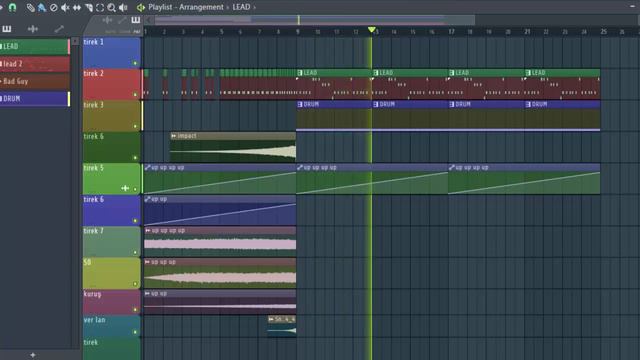Click the automation icon above track headers
The width and height of the screenshot is (640, 360).
pyautogui.click(x=122, y=20)
